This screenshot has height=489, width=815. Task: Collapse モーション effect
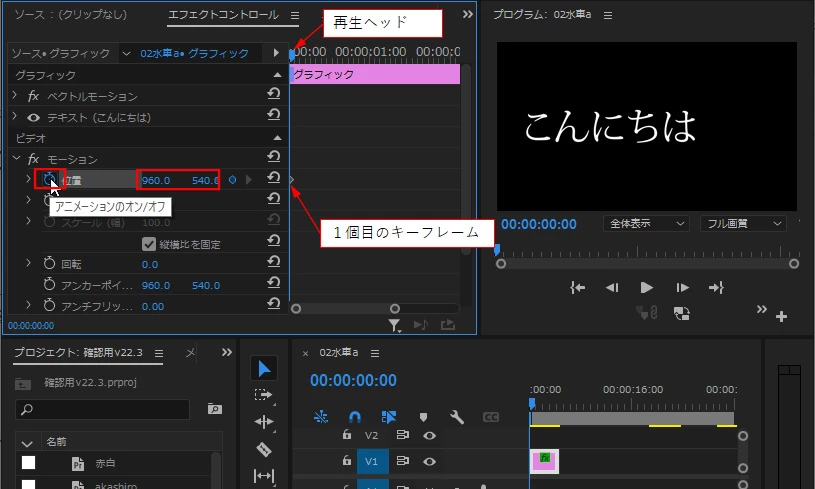[x=16, y=157]
